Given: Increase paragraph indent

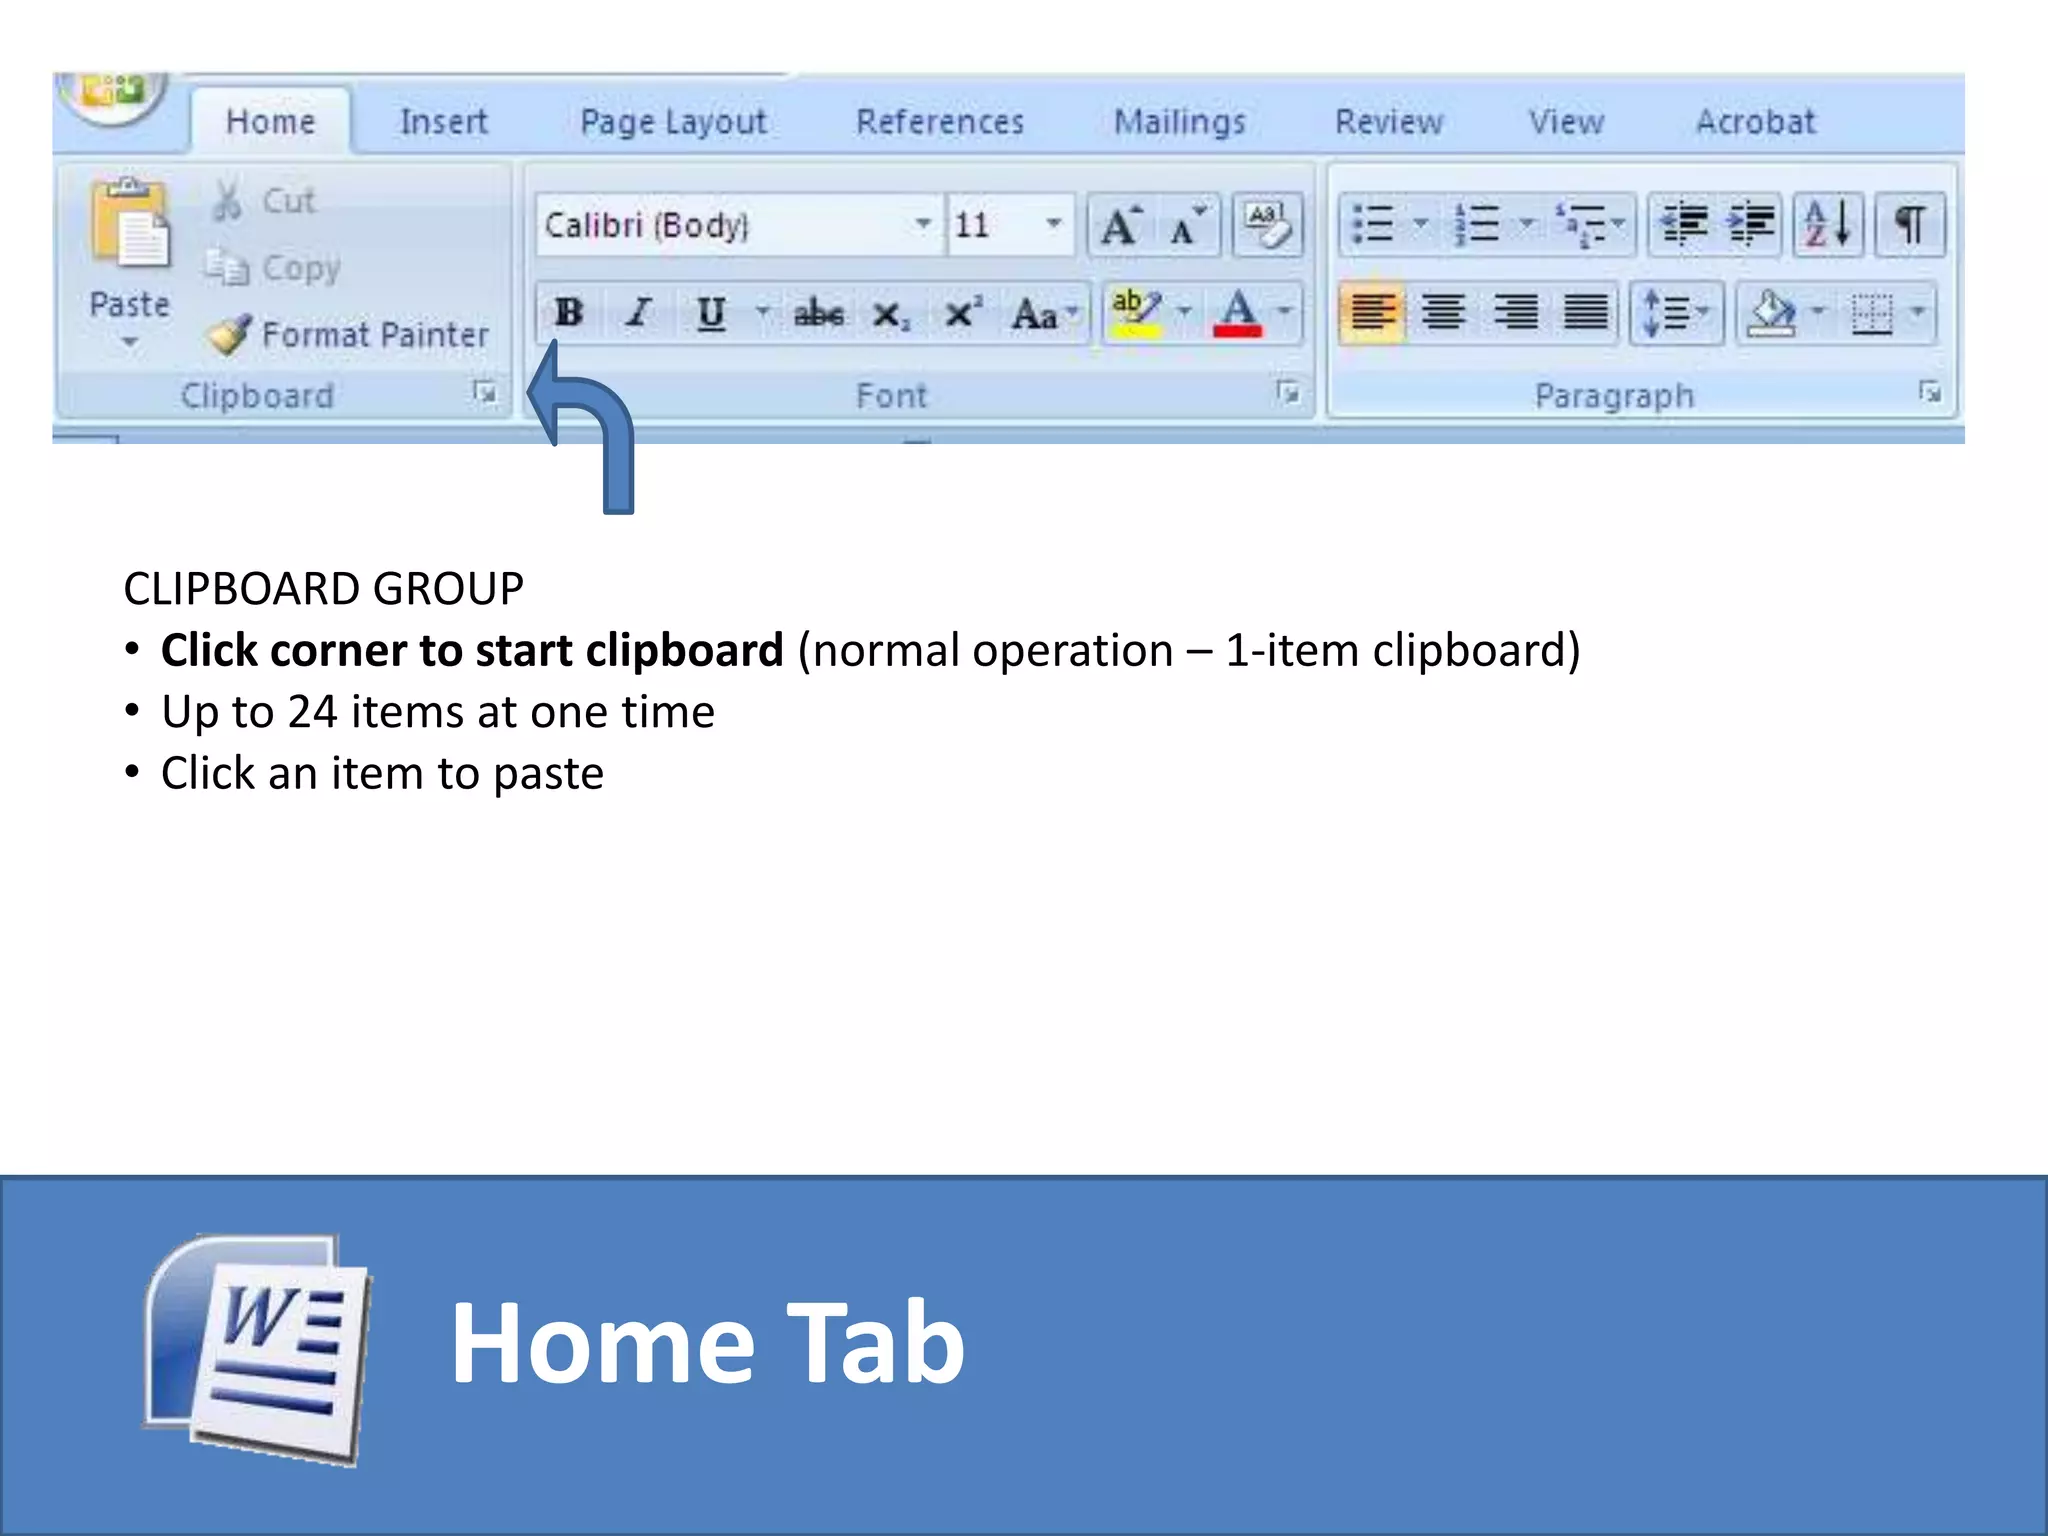Looking at the screenshot, I should point(1750,224).
